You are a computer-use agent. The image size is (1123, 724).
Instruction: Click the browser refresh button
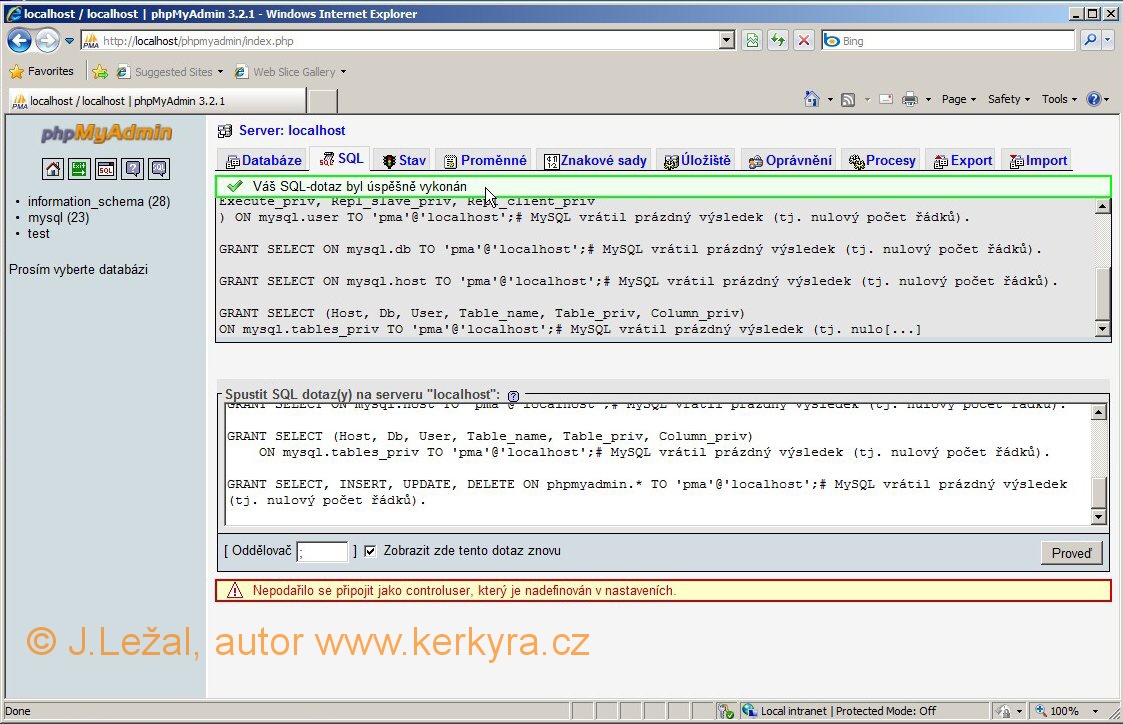[777, 41]
